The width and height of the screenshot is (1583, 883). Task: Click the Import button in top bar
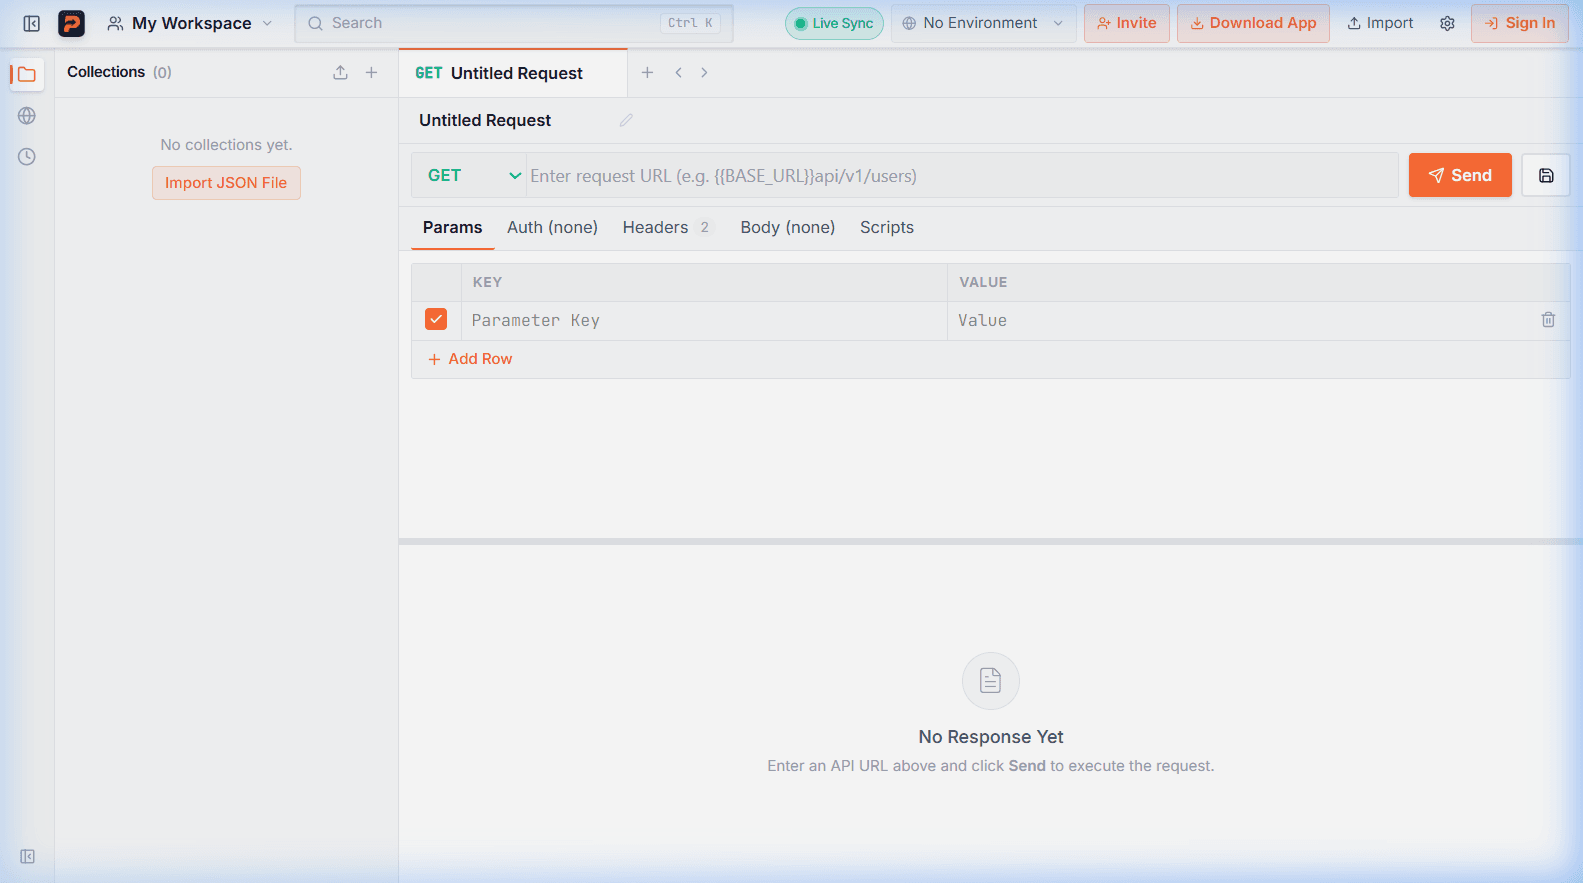pyautogui.click(x=1380, y=23)
